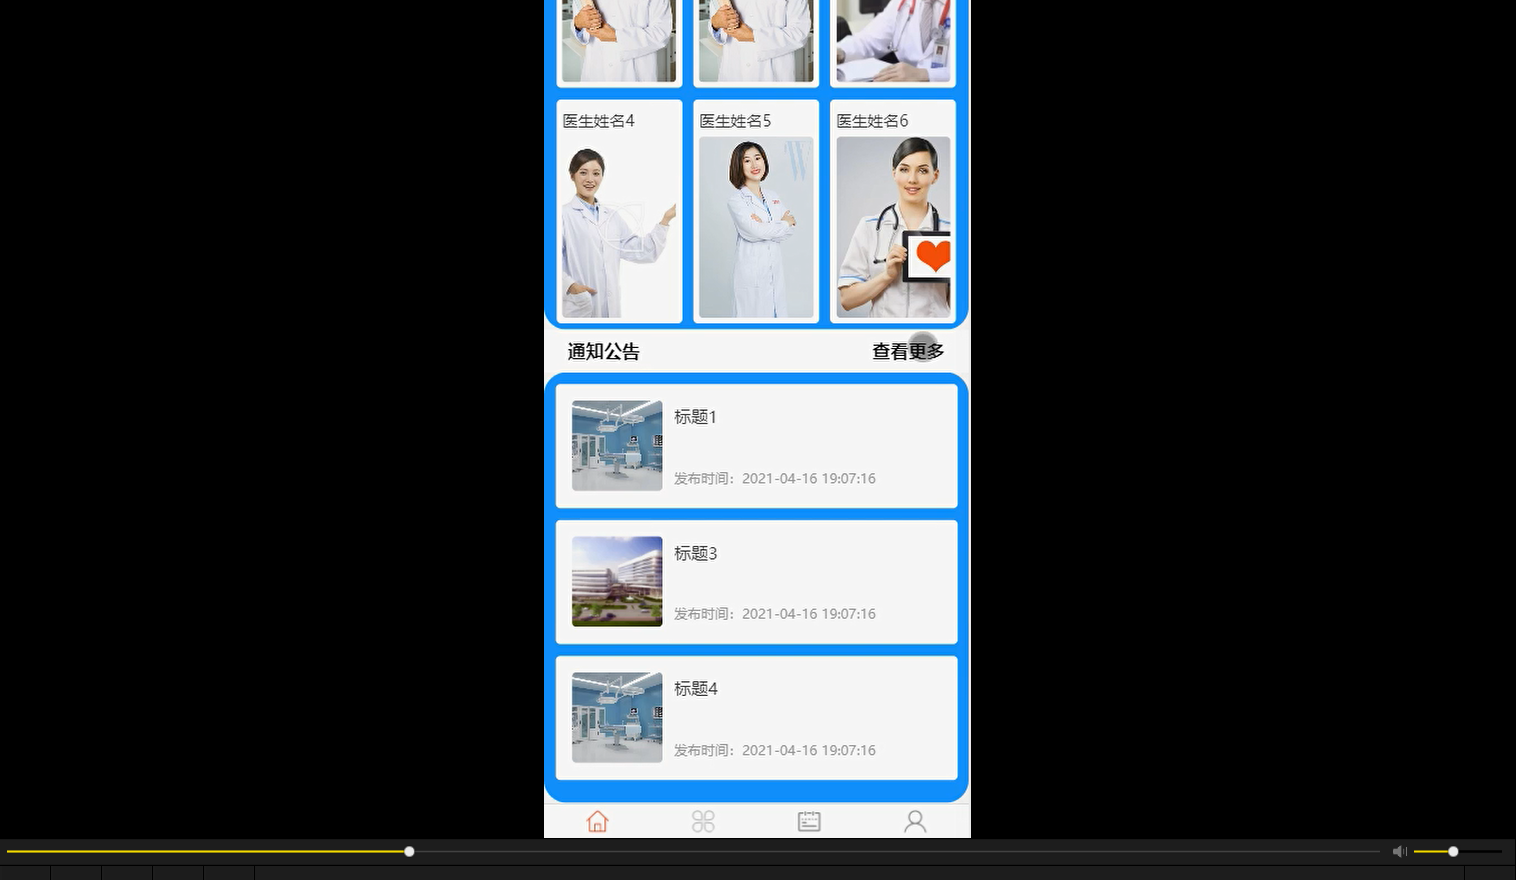The image size is (1516, 880).
Task: Click the 医生姓名6 name label
Action: click(x=872, y=121)
